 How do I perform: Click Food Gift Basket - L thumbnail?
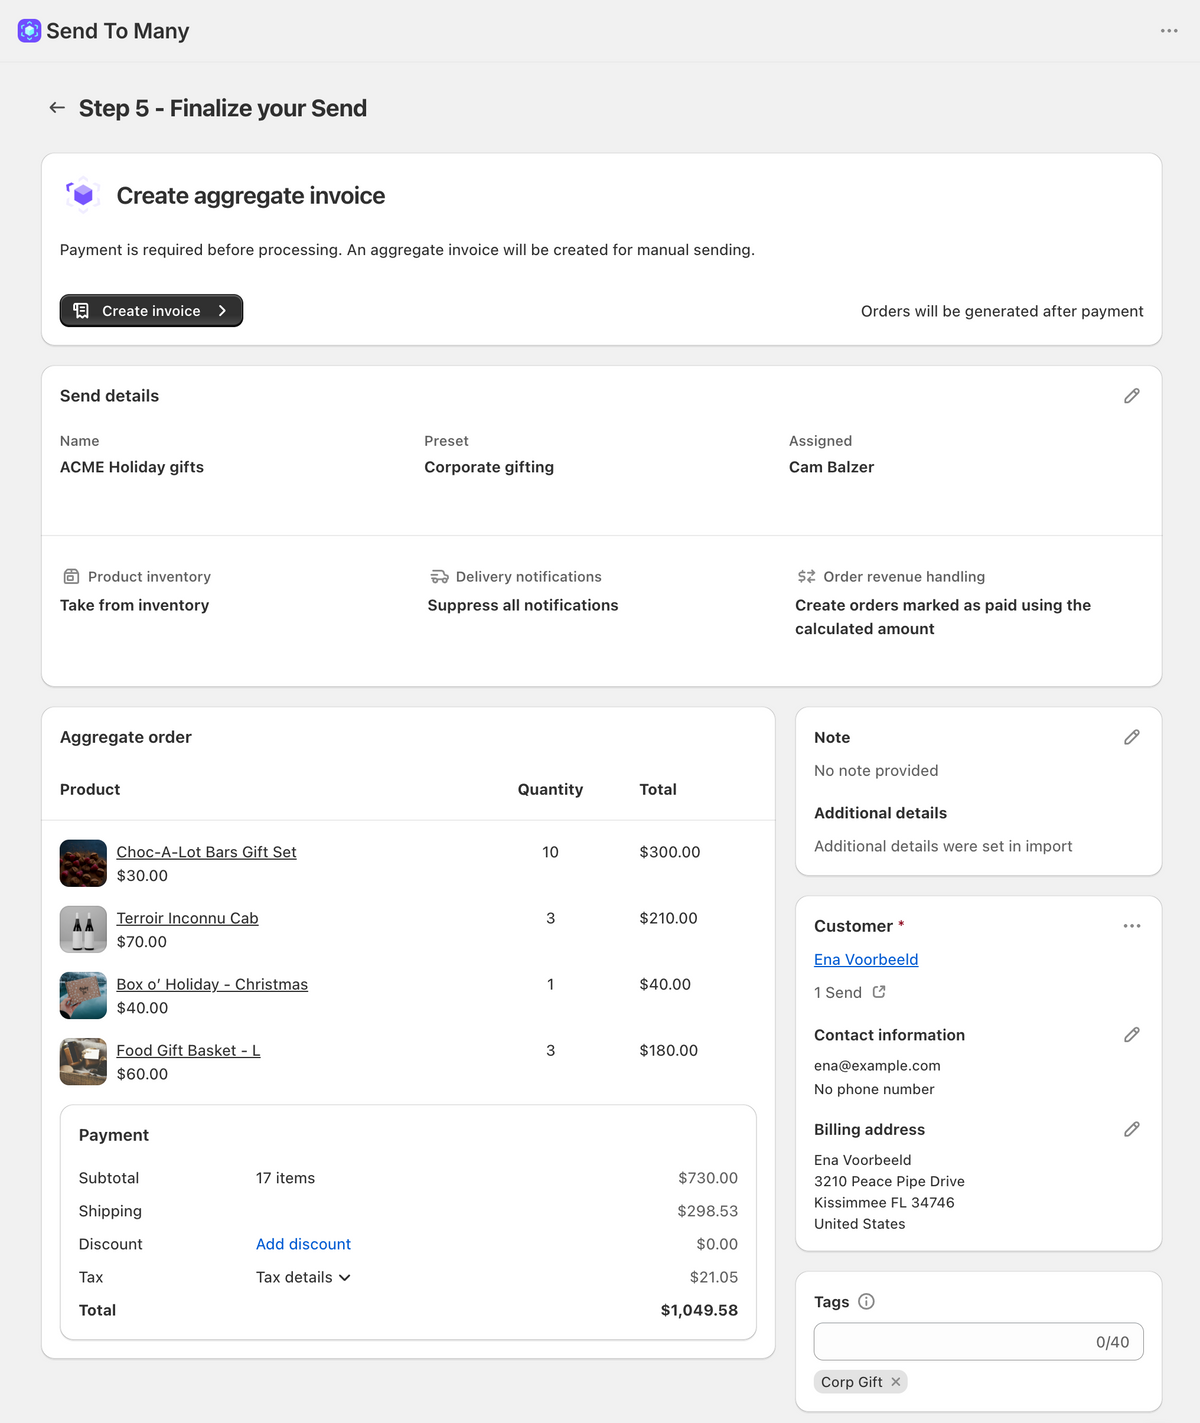[83, 1061]
